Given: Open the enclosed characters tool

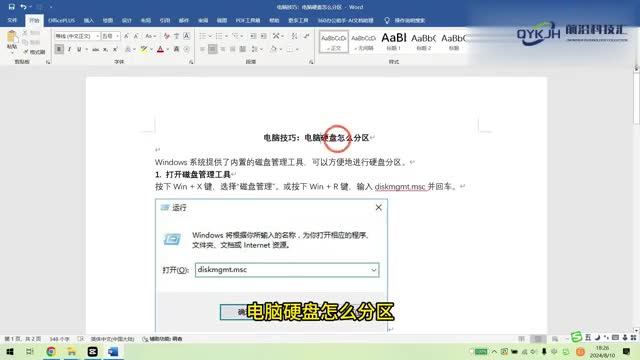Looking at the screenshot, I should point(187,49).
